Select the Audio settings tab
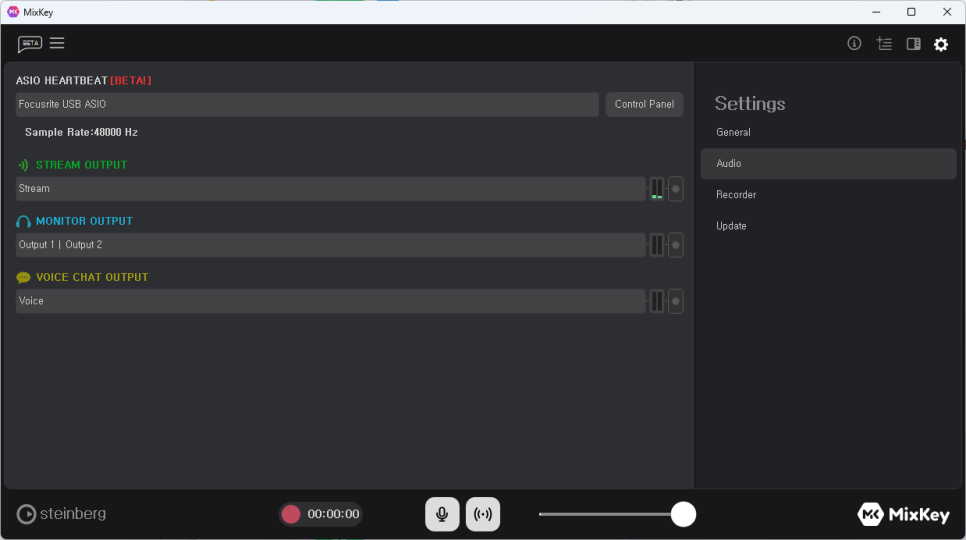 coord(829,164)
